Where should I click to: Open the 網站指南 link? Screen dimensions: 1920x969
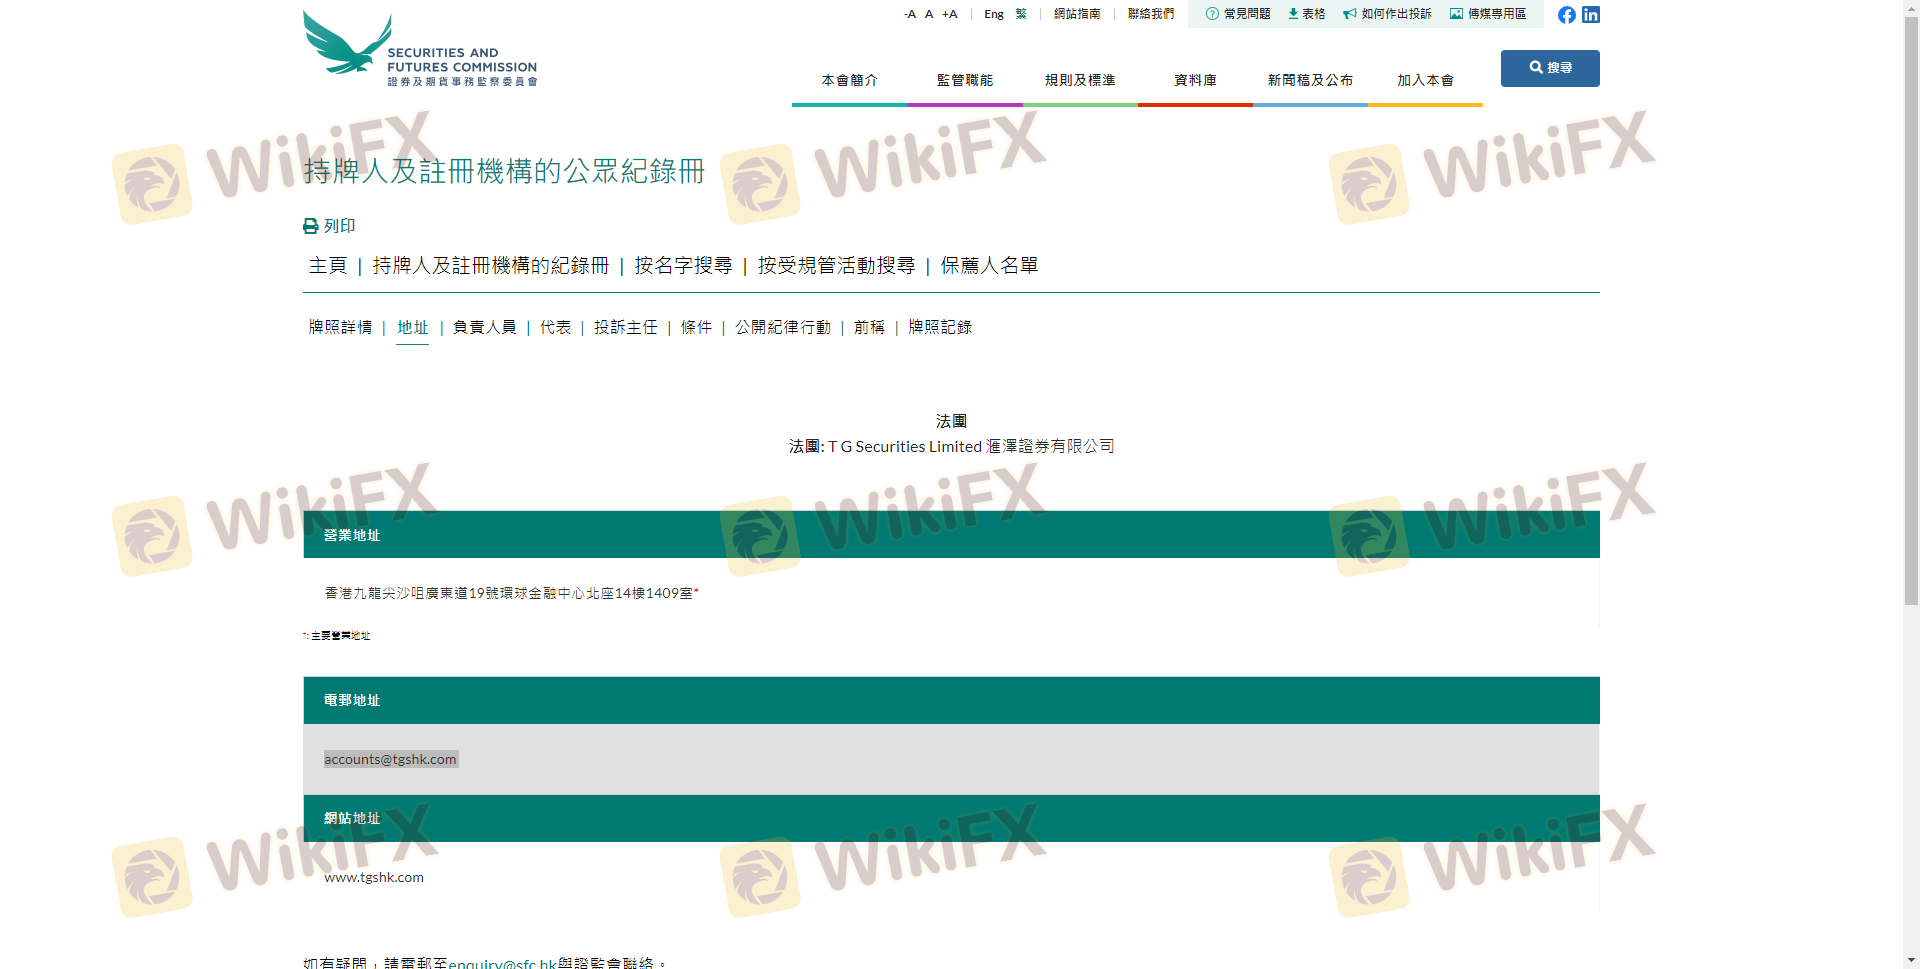(1077, 14)
